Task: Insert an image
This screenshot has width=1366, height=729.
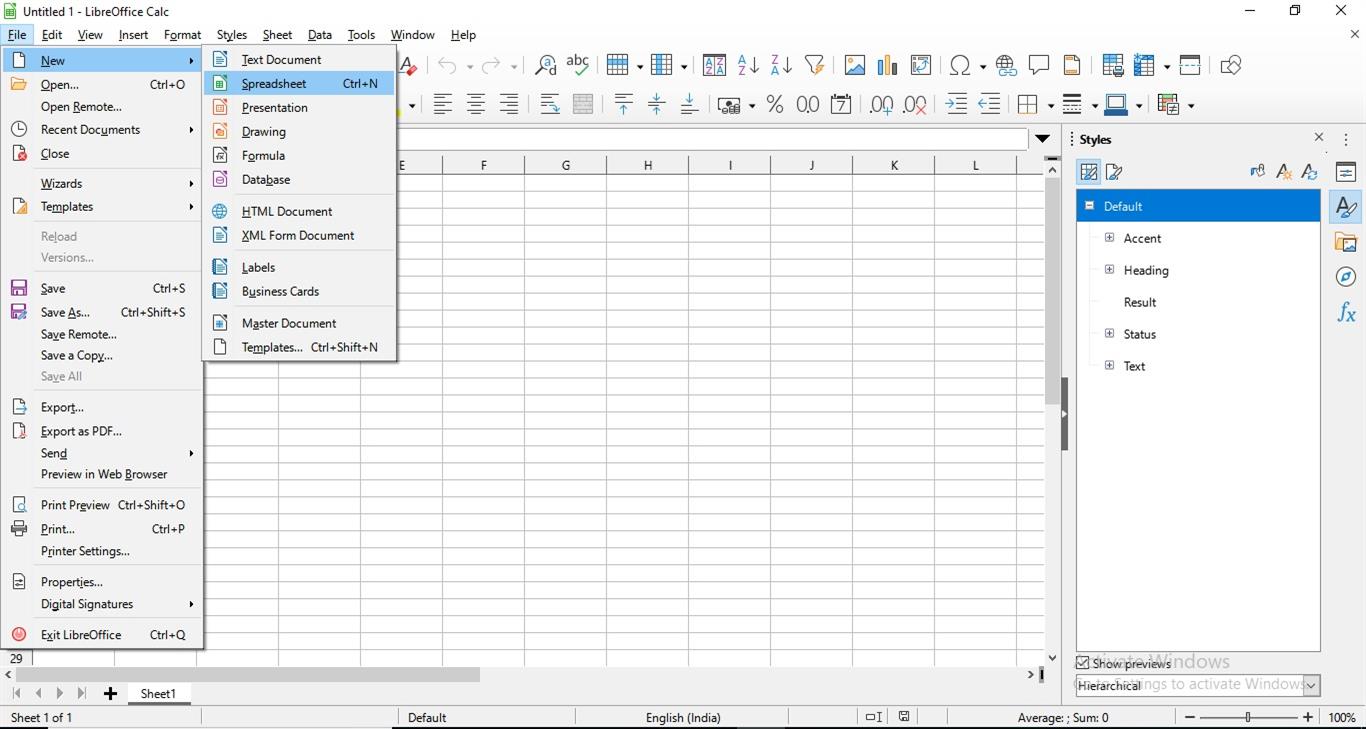Action: point(854,65)
